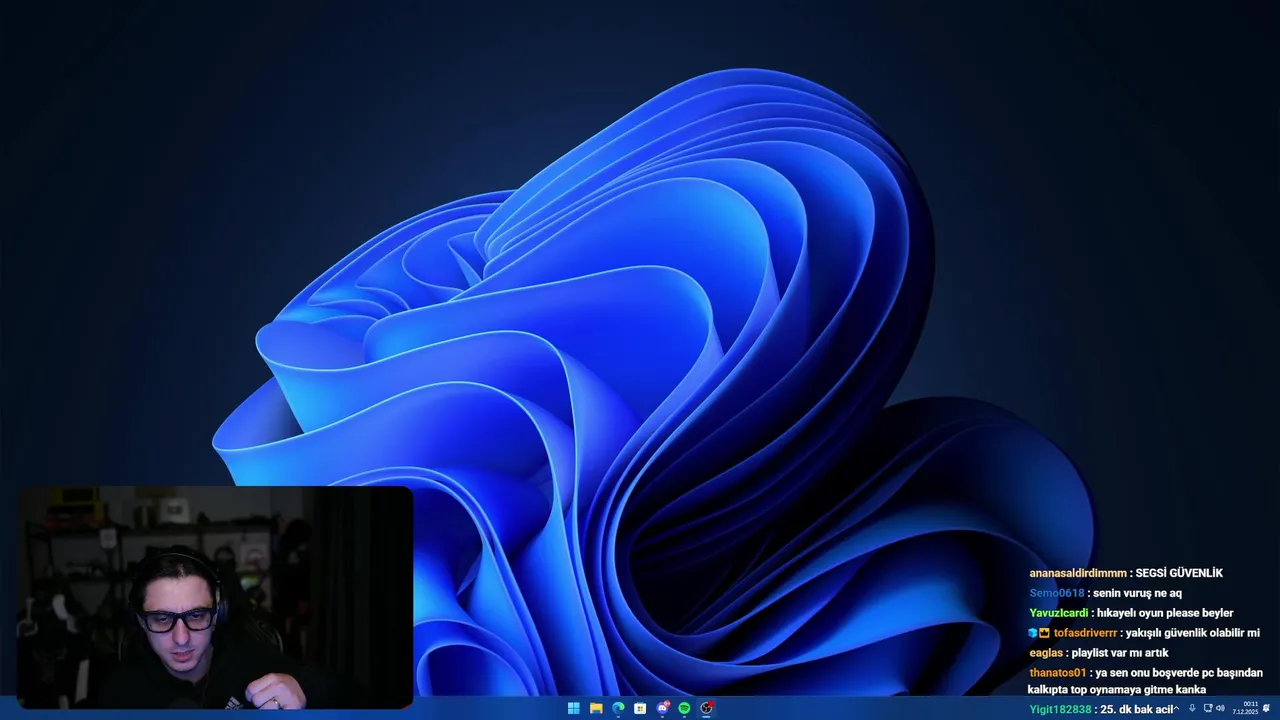The image size is (1280, 720).
Task: Open Discord from the taskbar
Action: click(663, 708)
